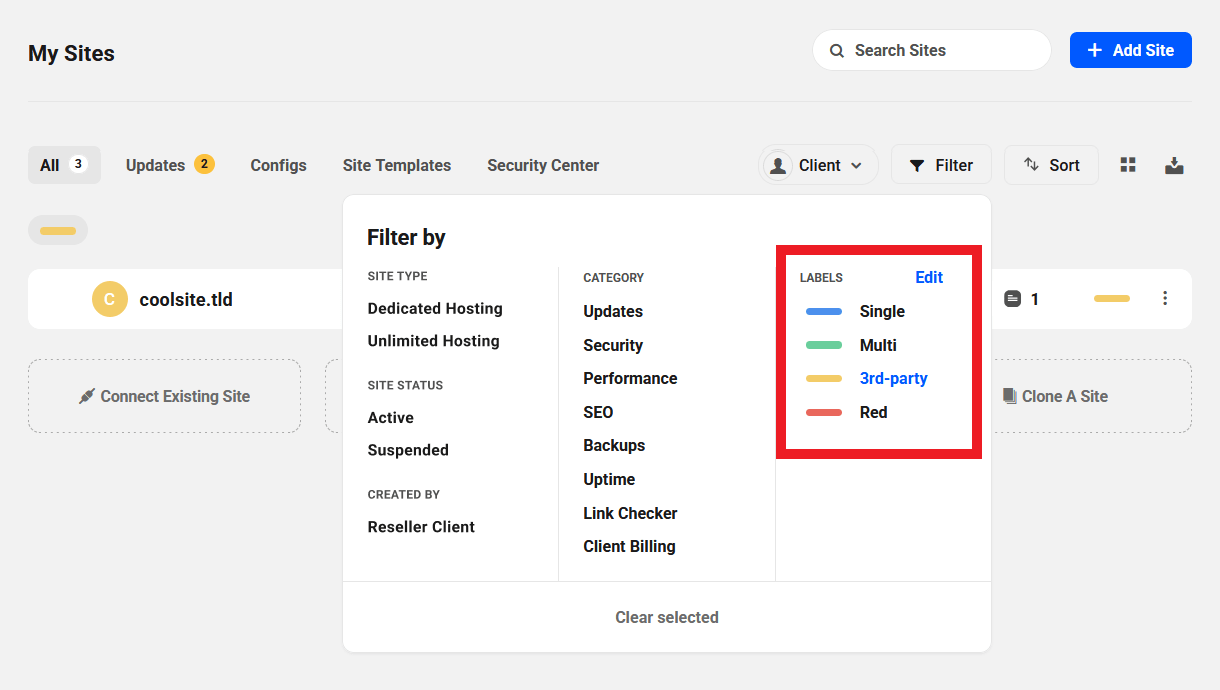Select the Red label text

pos(873,412)
